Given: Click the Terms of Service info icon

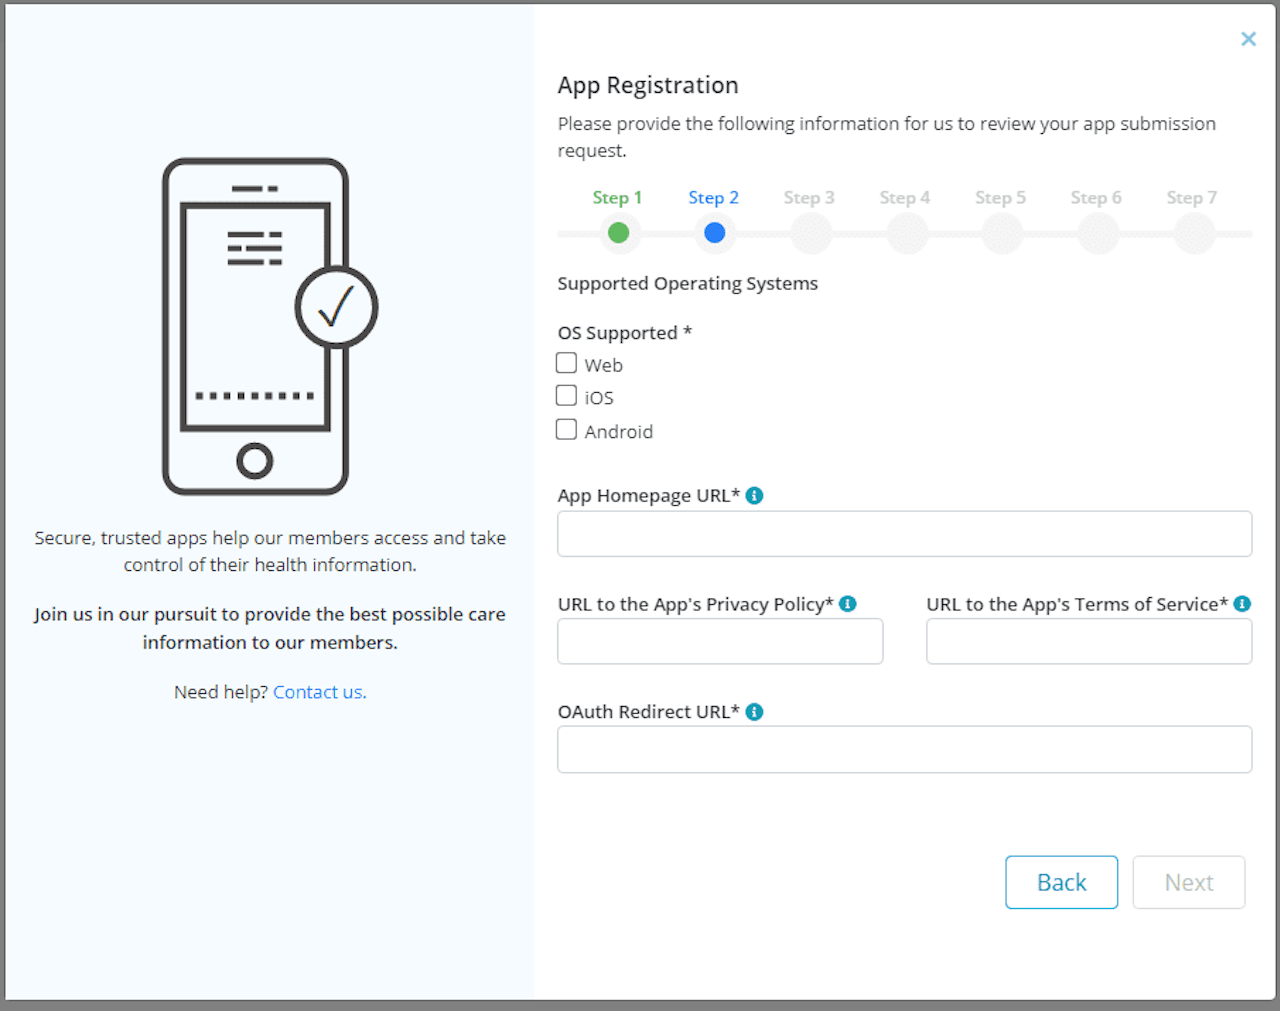Looking at the screenshot, I should (x=1241, y=603).
